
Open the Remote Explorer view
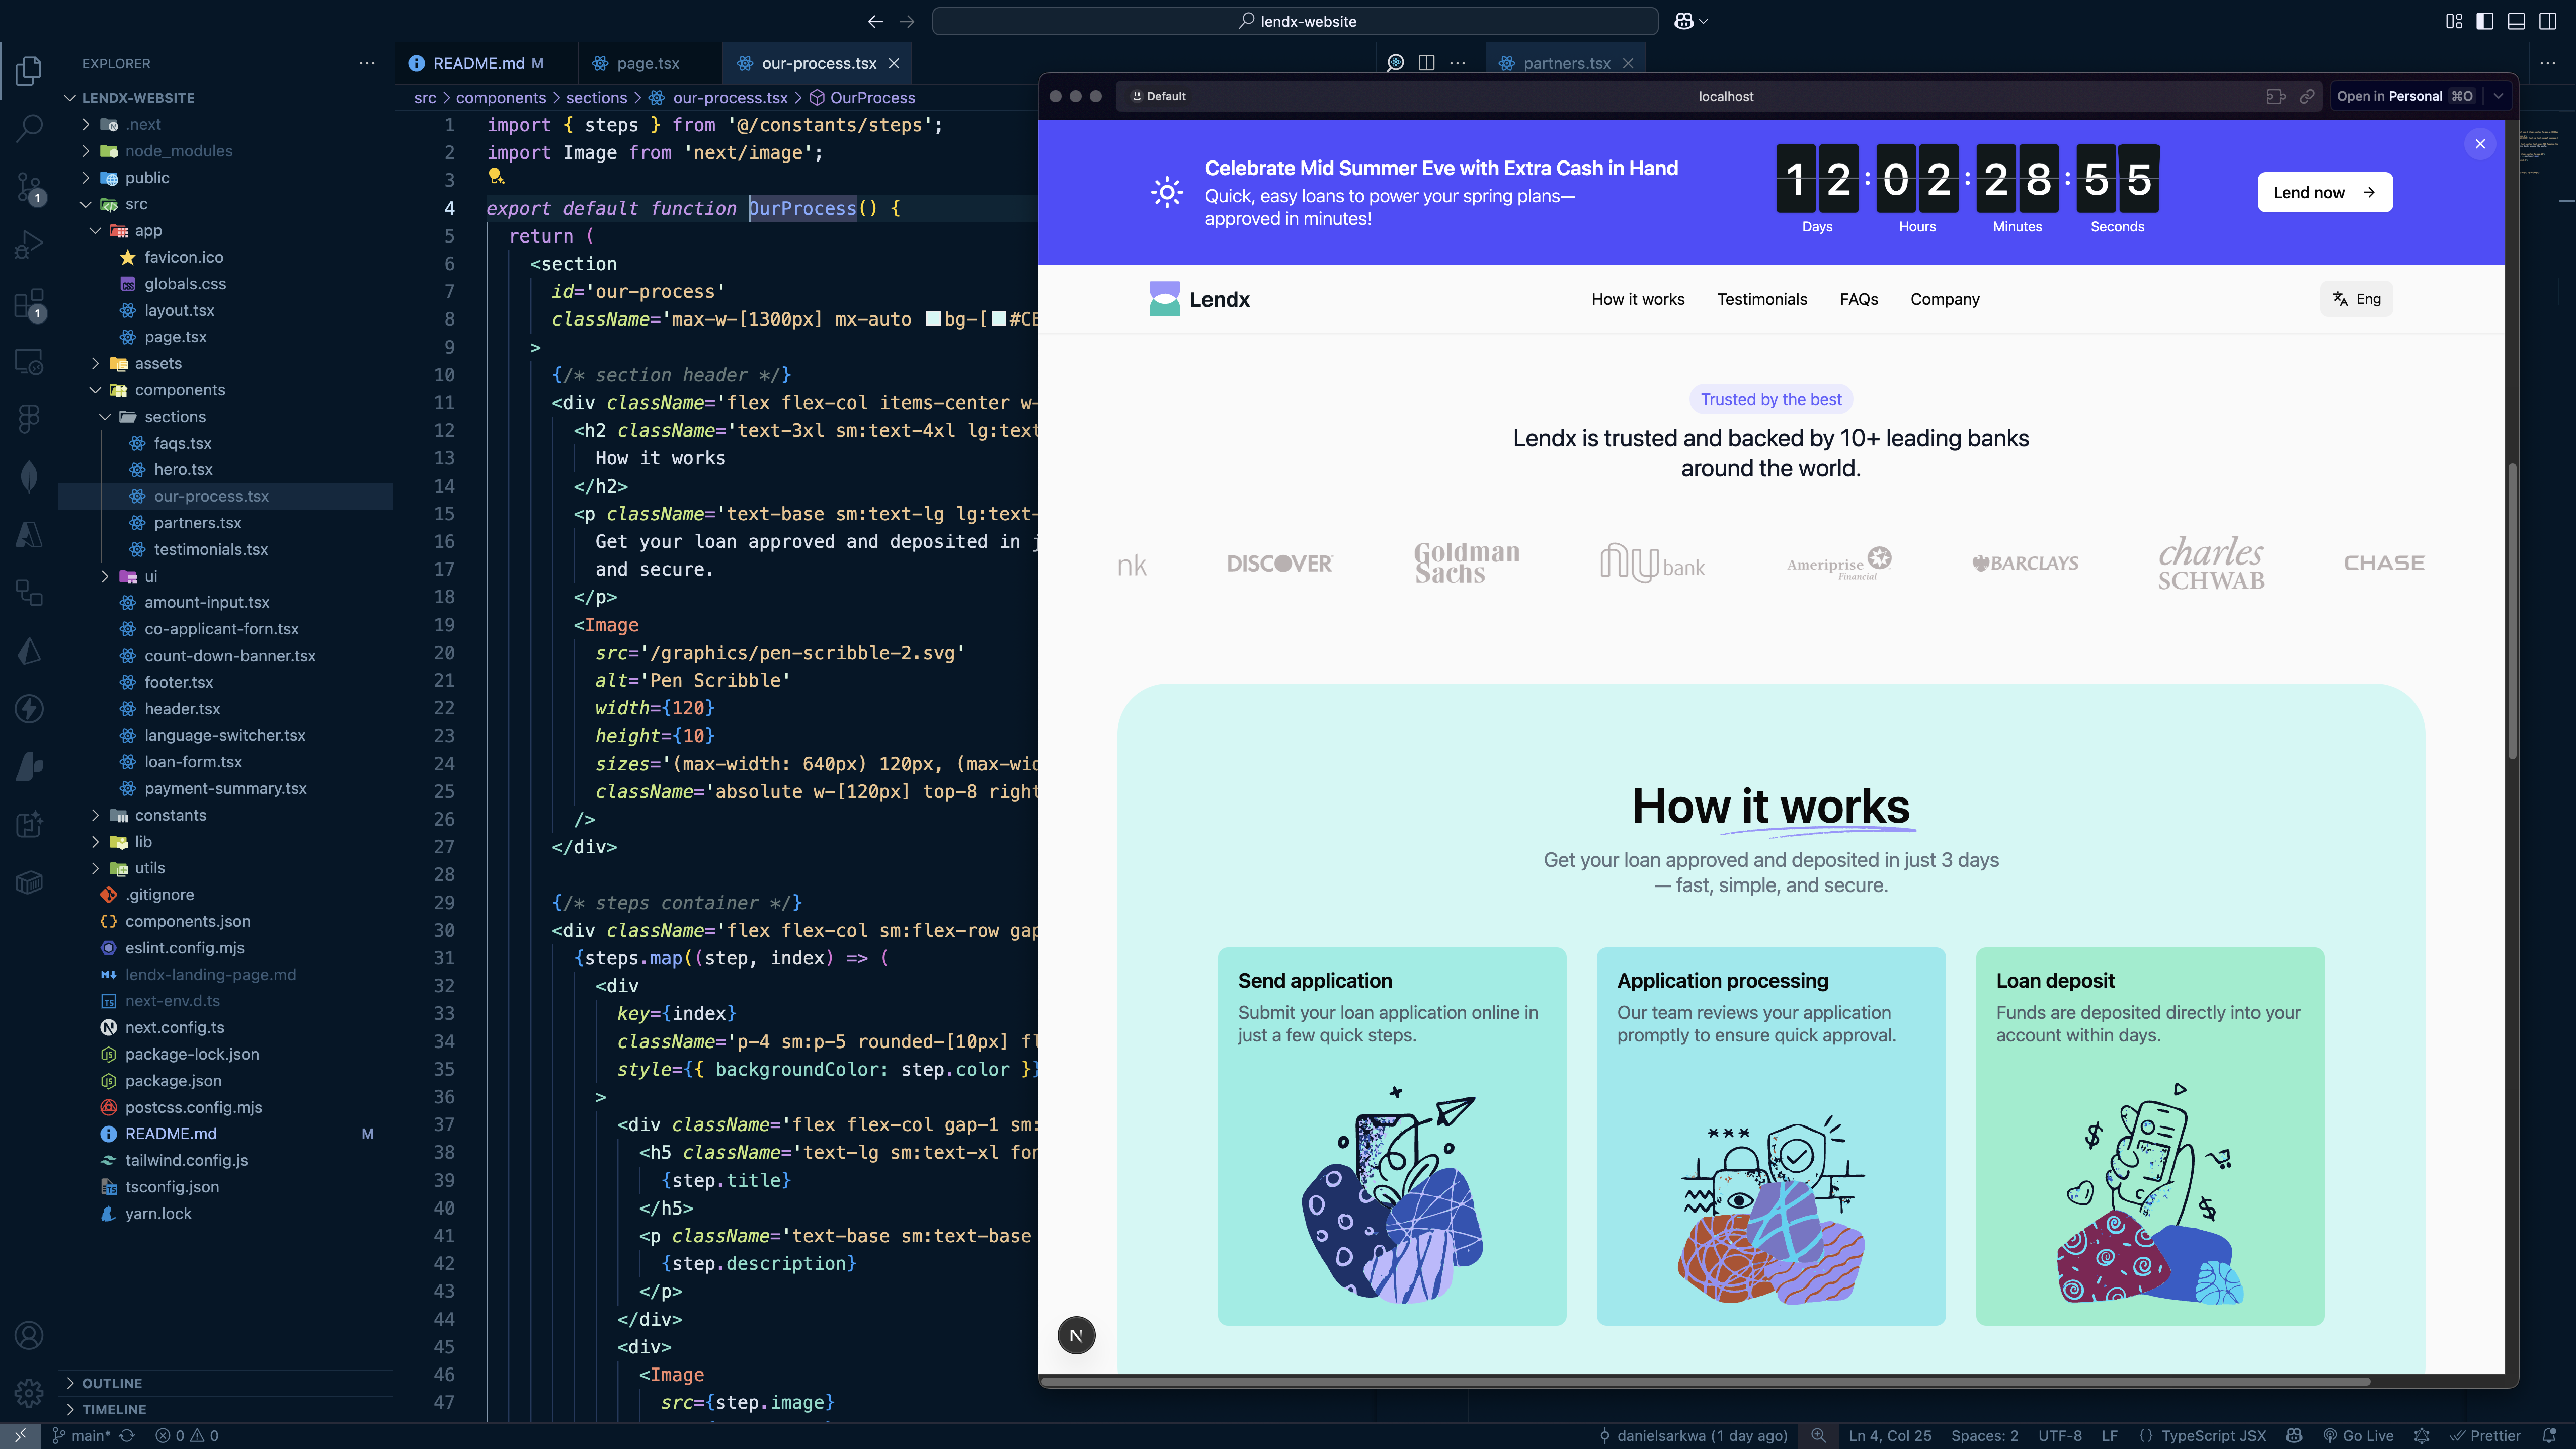(x=29, y=362)
